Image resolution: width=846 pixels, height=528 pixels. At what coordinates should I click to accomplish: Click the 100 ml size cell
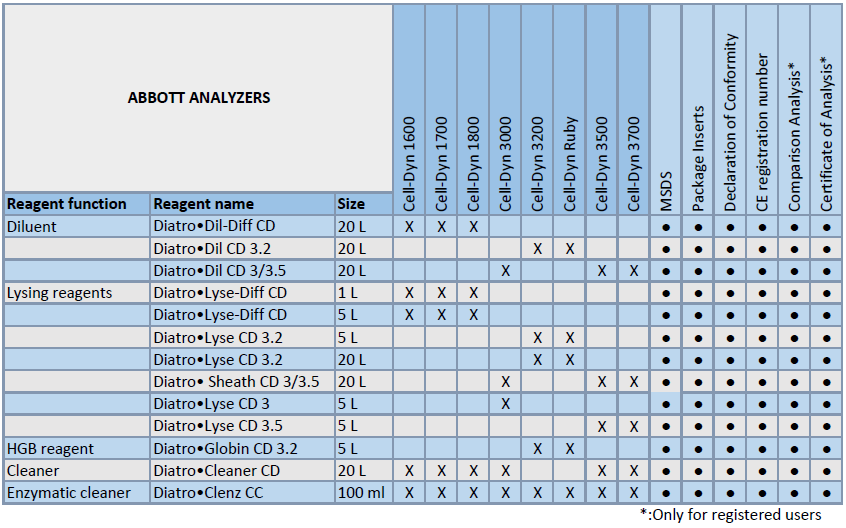(x=364, y=493)
